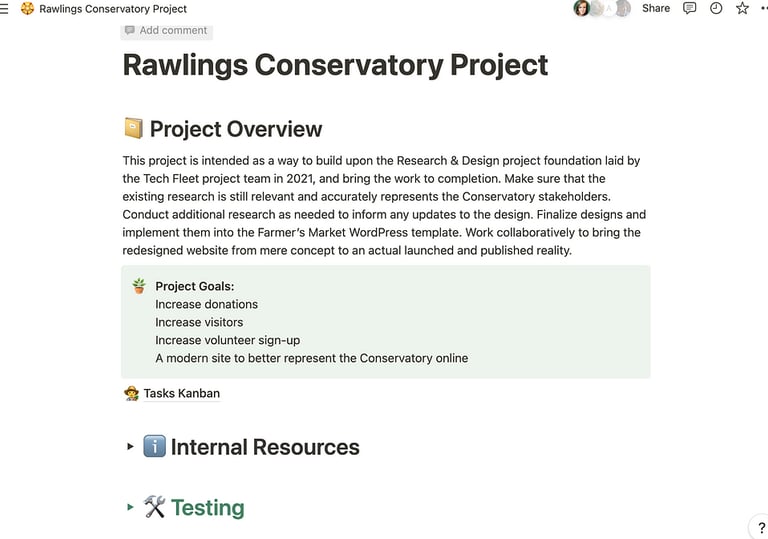Open the help question mark button
Image resolution: width=768 pixels, height=539 pixels.
click(761, 528)
